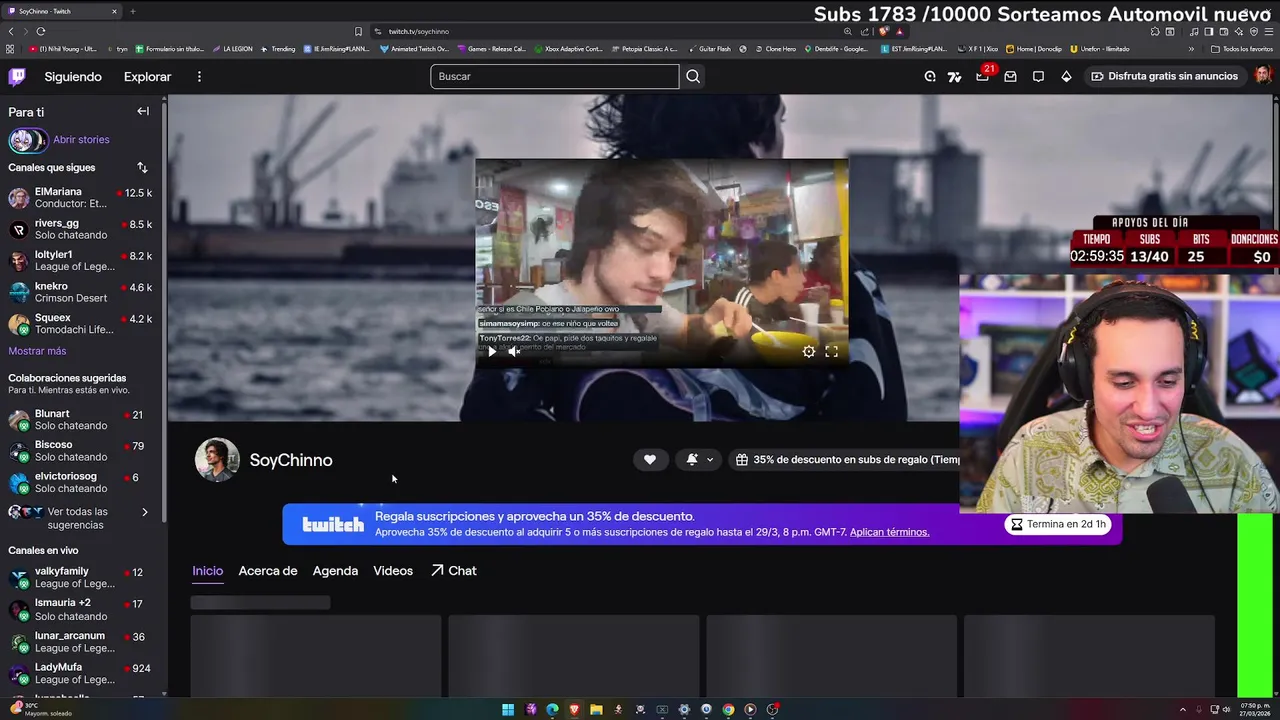1280x720 pixels.
Task: Click the search magnifier button
Action: (x=693, y=76)
